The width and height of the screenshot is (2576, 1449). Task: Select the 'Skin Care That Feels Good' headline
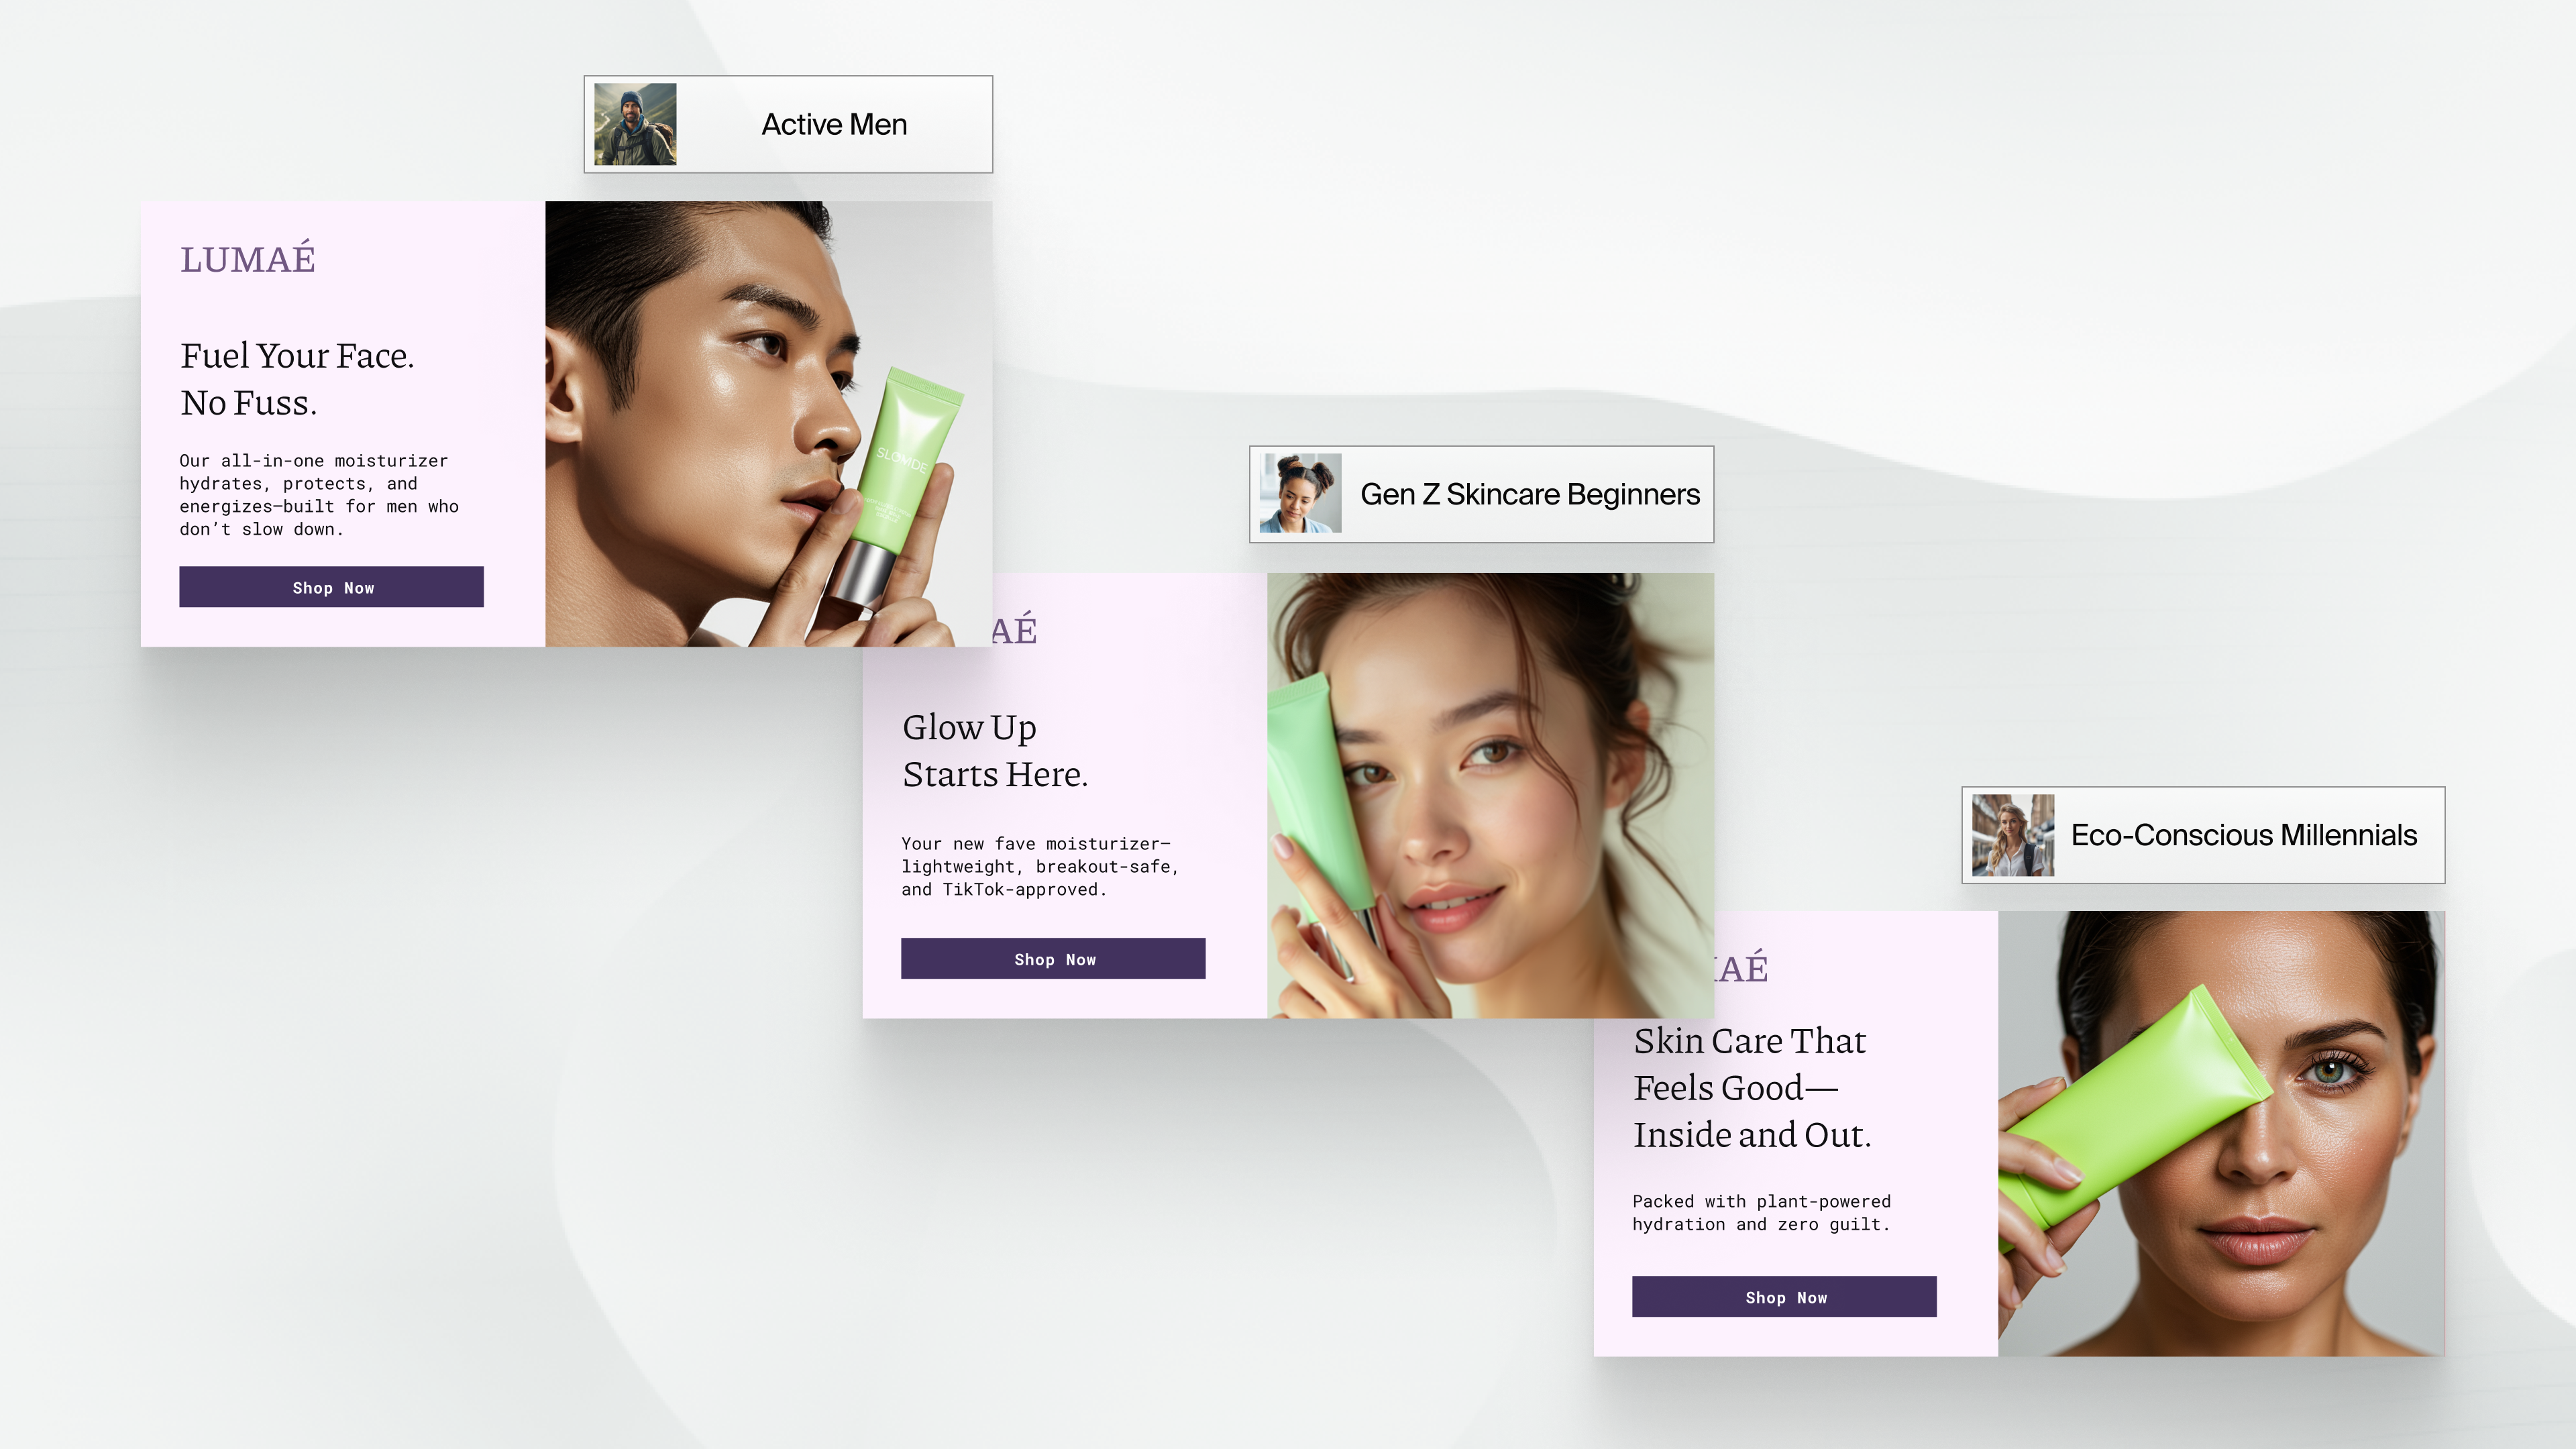(1753, 1088)
